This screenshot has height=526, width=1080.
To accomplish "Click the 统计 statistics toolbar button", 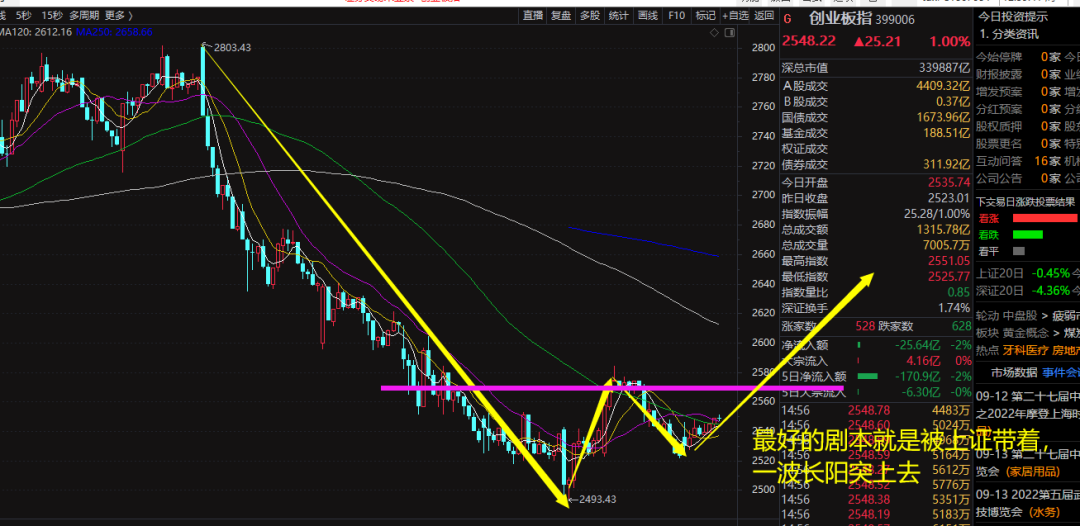I will click(x=619, y=15).
